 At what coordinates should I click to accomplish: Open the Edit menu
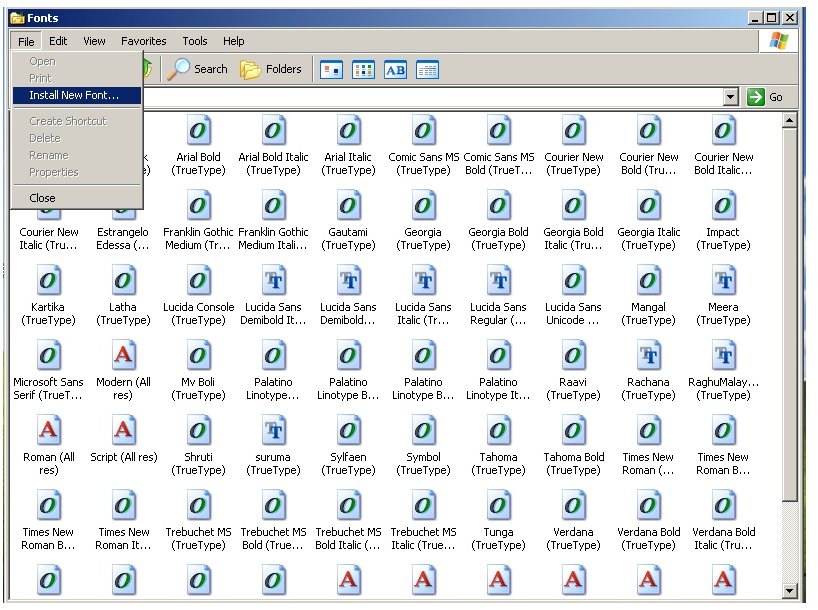58,41
